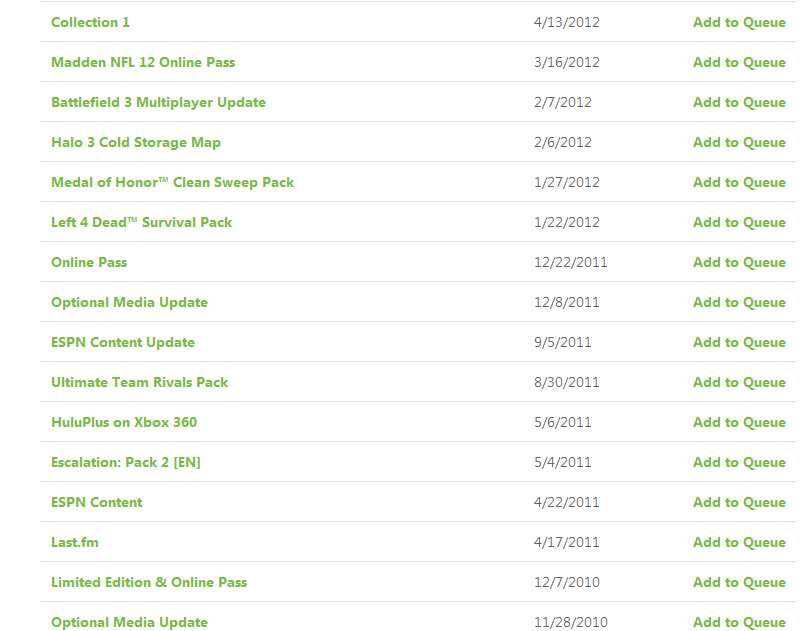
Task: Select the date 11/28/2010
Action: [x=571, y=622]
